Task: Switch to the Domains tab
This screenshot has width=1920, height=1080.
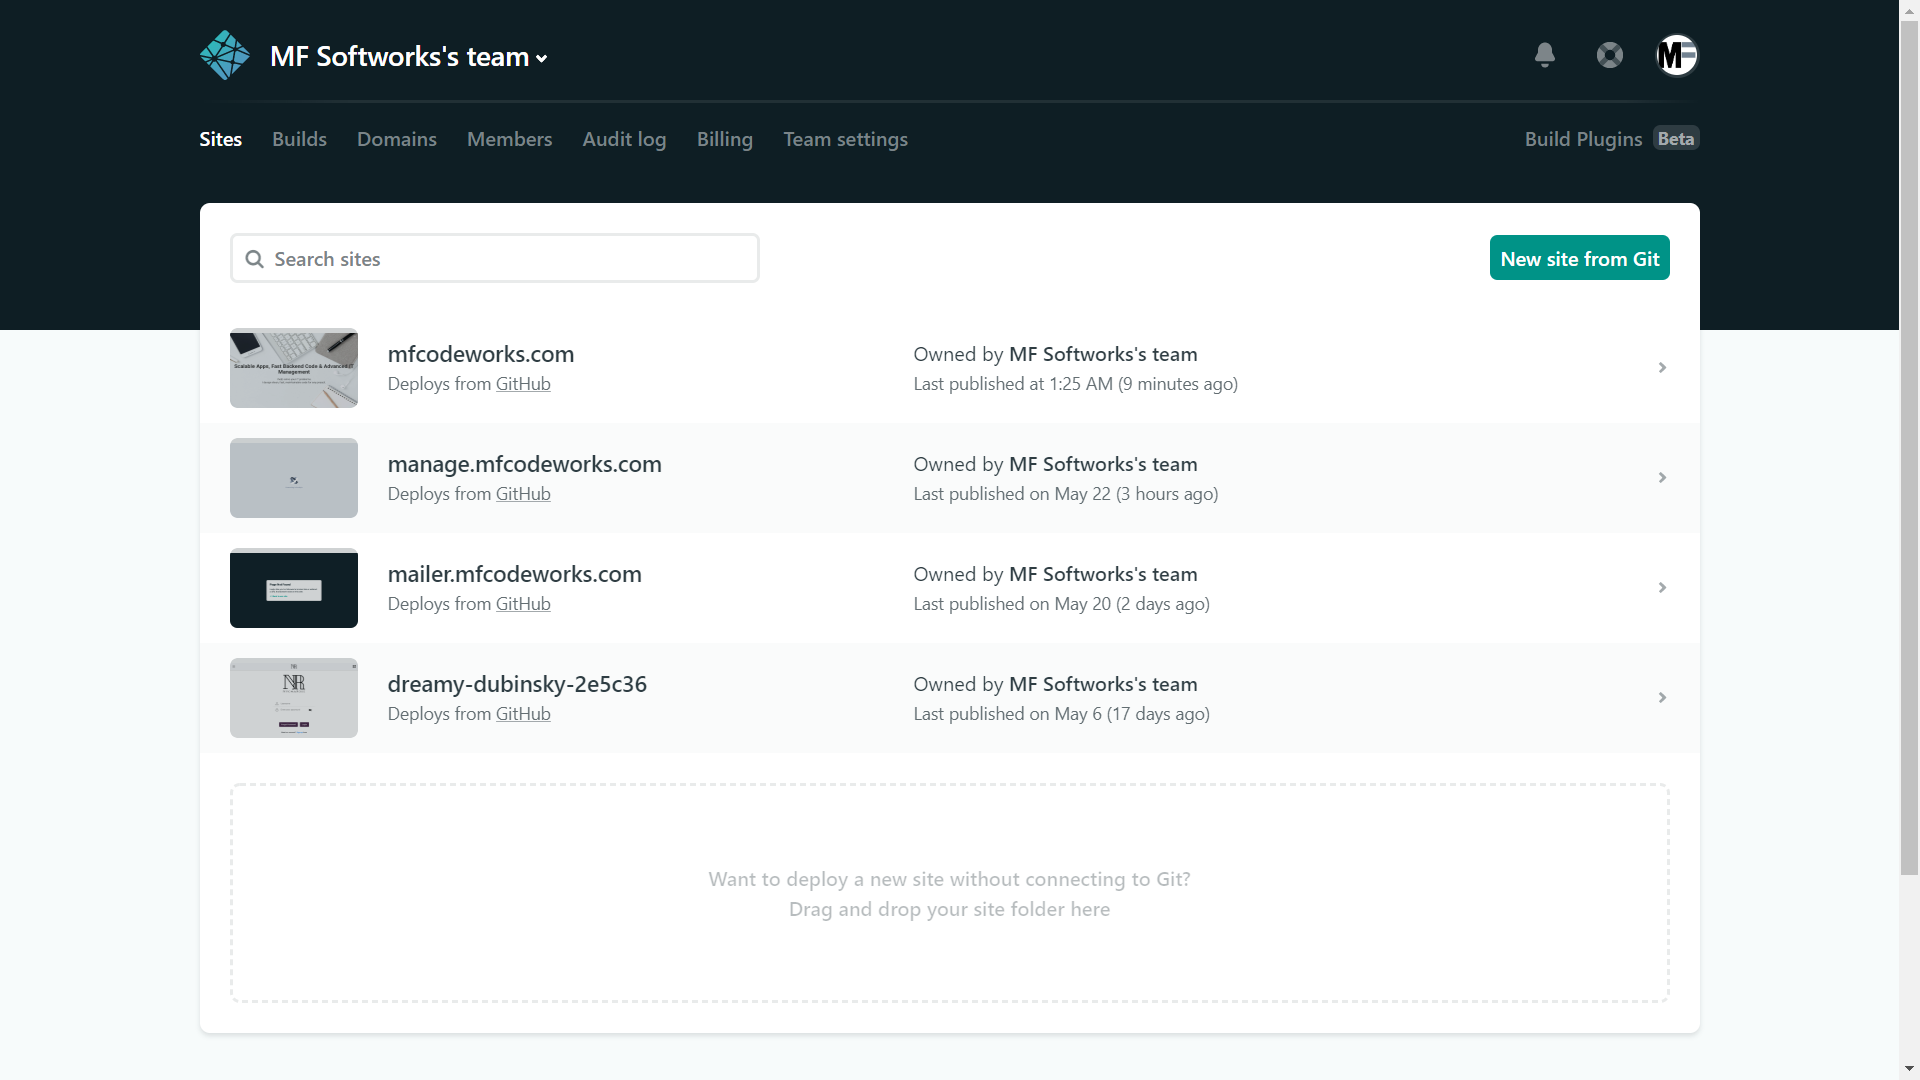Action: 397,139
